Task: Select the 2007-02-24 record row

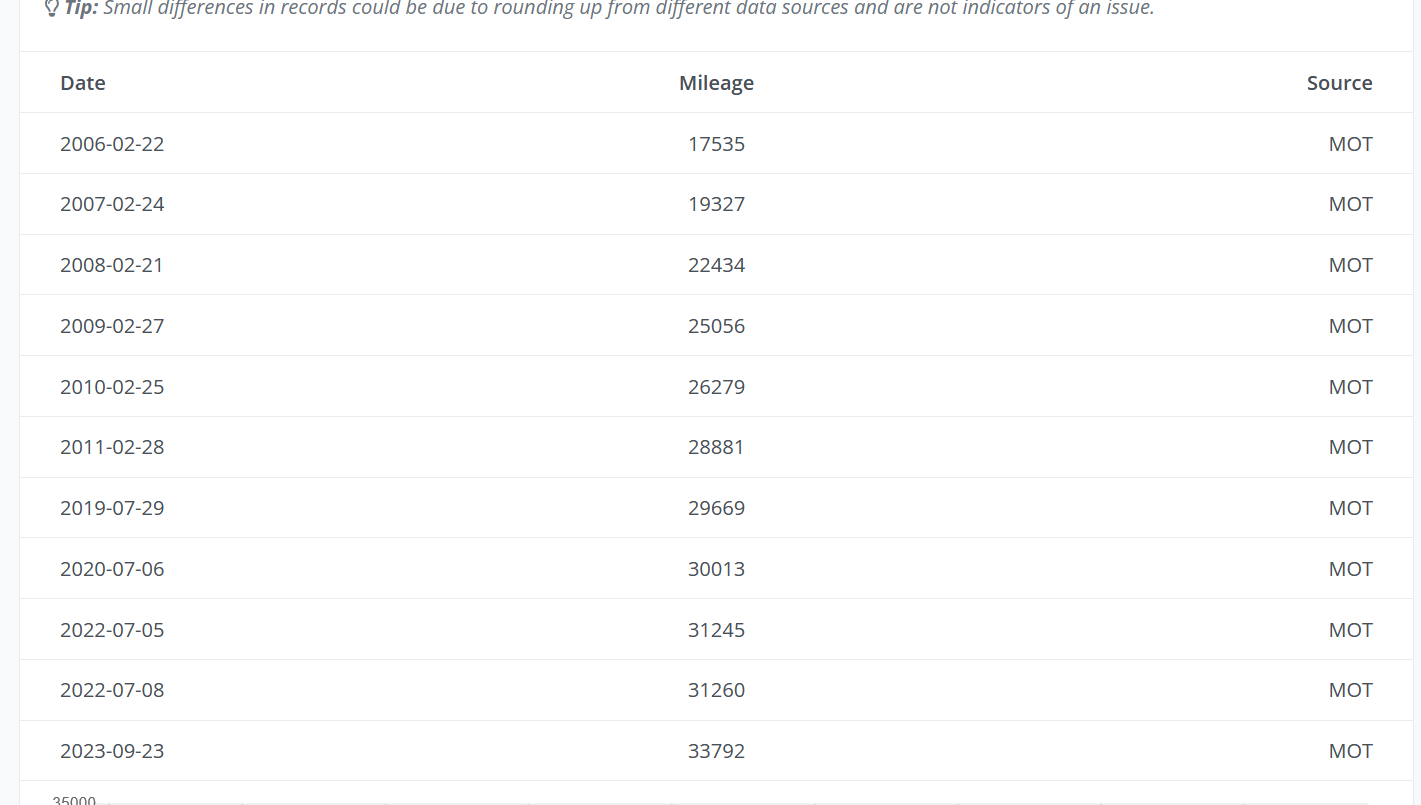Action: tap(716, 204)
